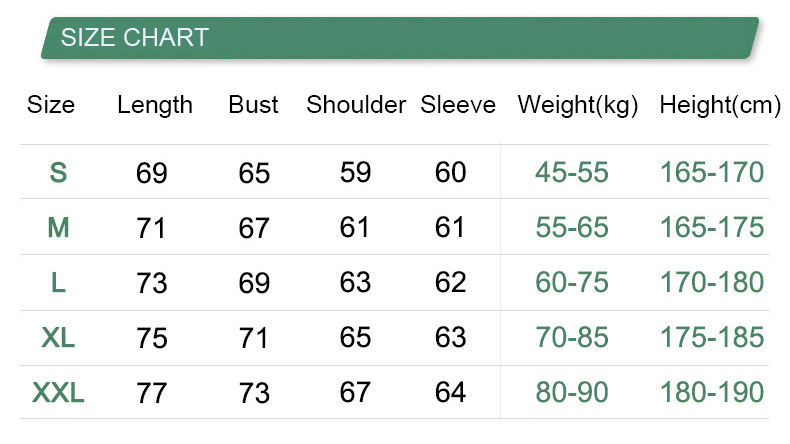
Task: Click the L size row label
Action: 58,283
